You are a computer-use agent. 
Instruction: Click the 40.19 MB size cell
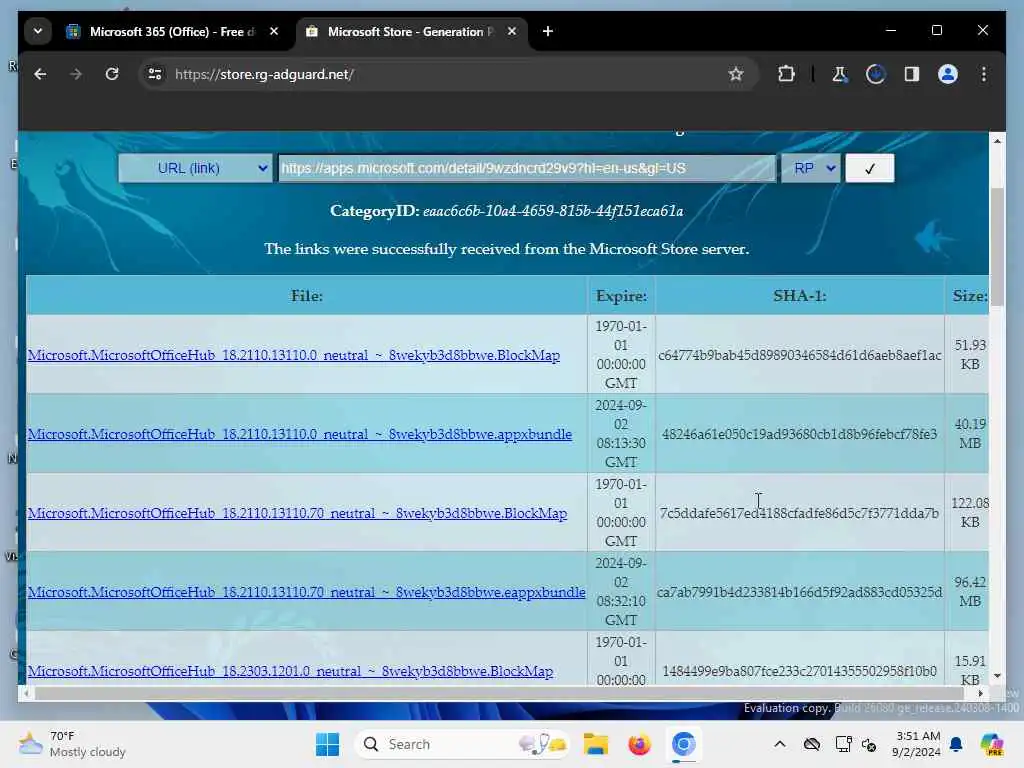[x=970, y=434]
